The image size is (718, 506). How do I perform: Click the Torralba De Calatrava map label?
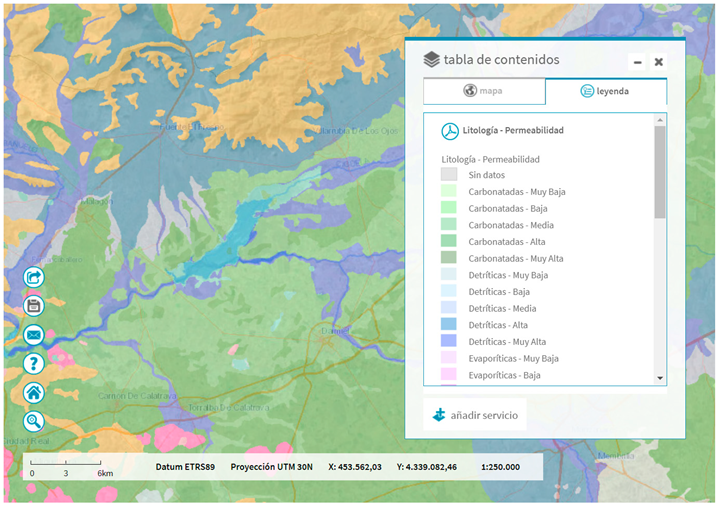click(229, 408)
